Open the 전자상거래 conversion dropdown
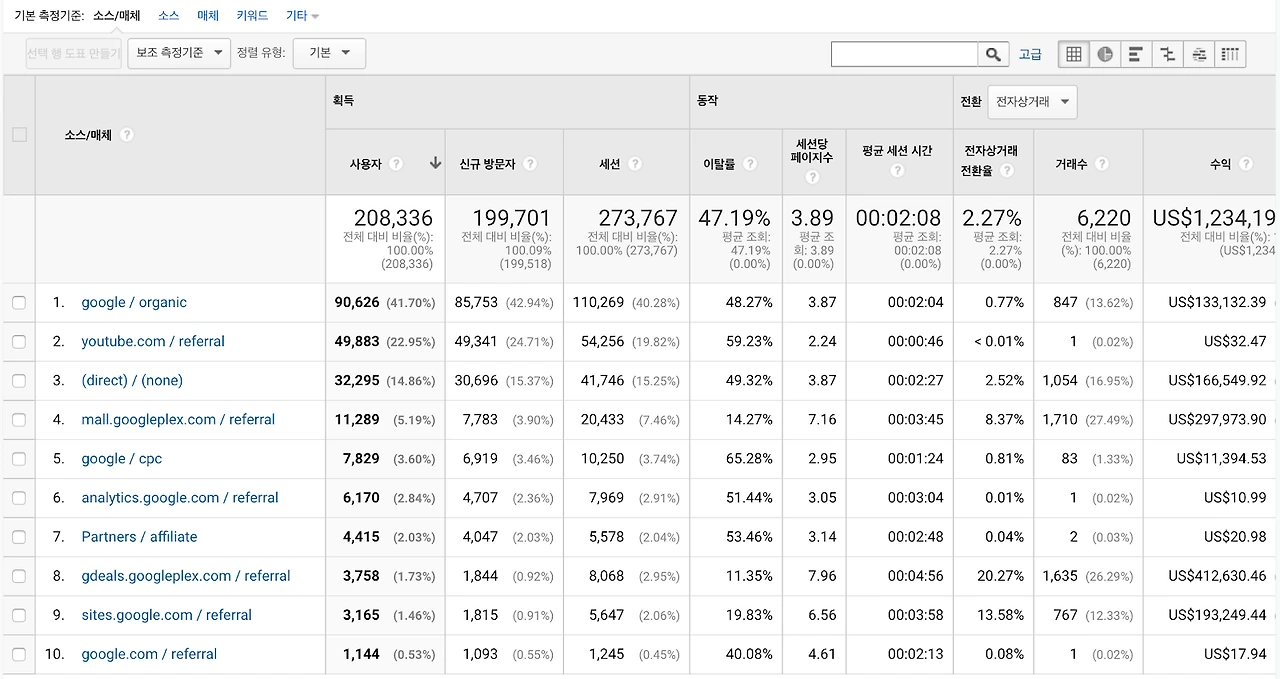Viewport: 1280px width, 679px height. 1032,102
